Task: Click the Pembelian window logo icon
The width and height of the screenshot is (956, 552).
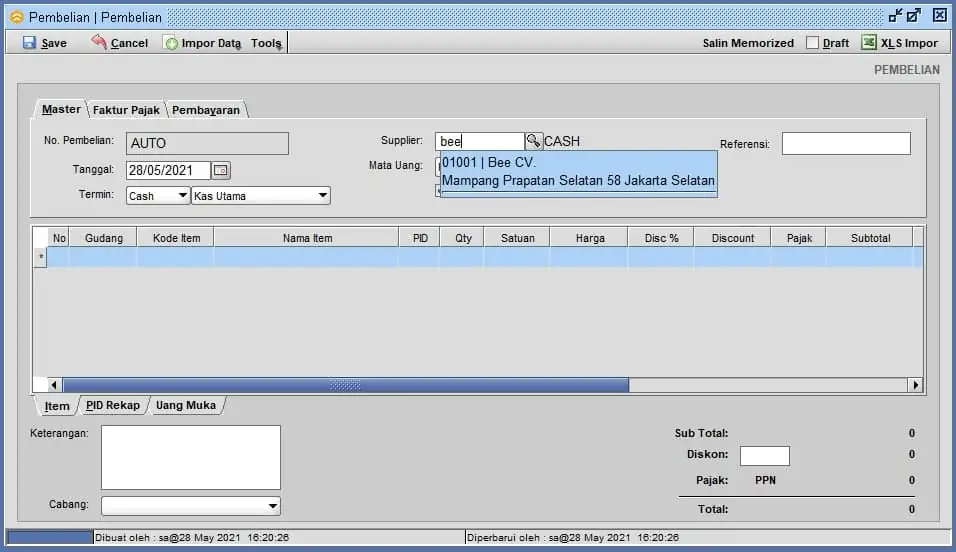Action: [x=16, y=17]
